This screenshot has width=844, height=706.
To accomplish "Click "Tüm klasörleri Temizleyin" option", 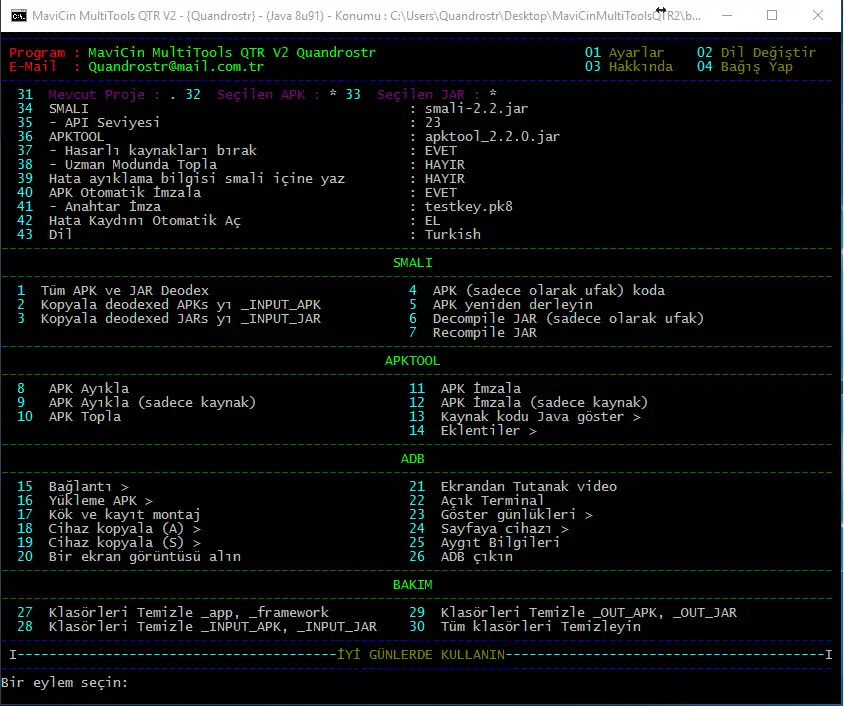I will click(x=540, y=626).
